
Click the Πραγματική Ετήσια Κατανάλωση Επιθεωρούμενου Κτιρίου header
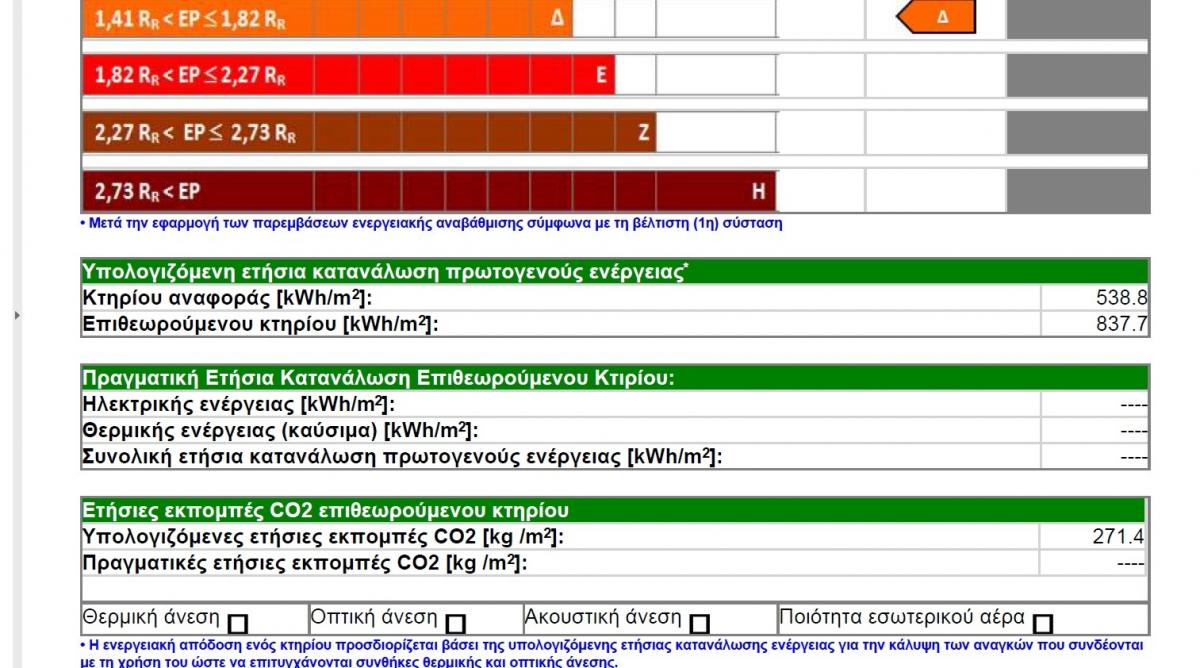click(615, 378)
